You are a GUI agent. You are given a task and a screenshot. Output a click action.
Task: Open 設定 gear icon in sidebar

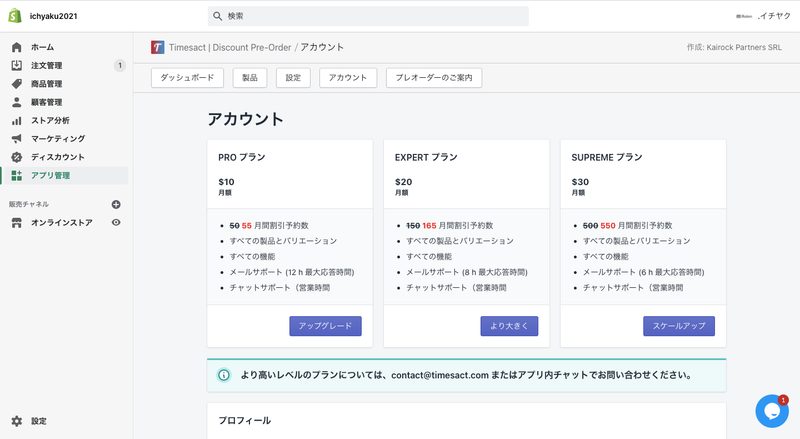click(x=17, y=421)
